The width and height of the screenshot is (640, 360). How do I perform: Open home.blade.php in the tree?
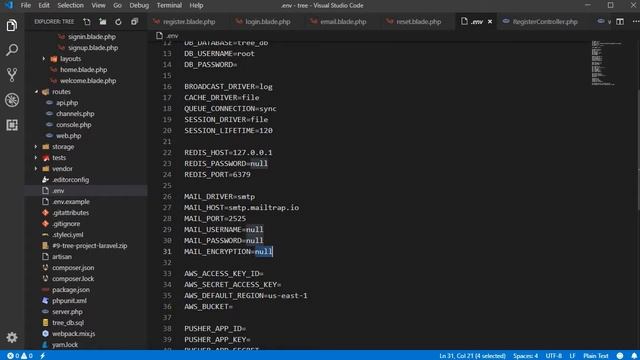click(x=84, y=70)
